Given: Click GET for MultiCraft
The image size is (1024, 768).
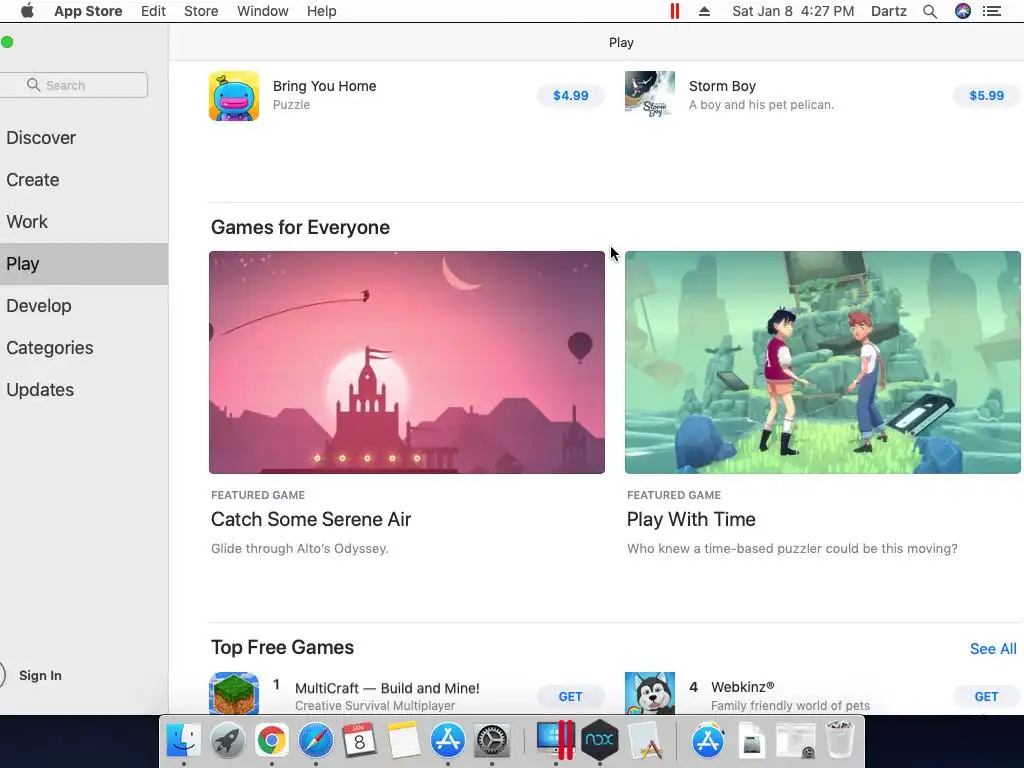Looking at the screenshot, I should (x=570, y=697).
